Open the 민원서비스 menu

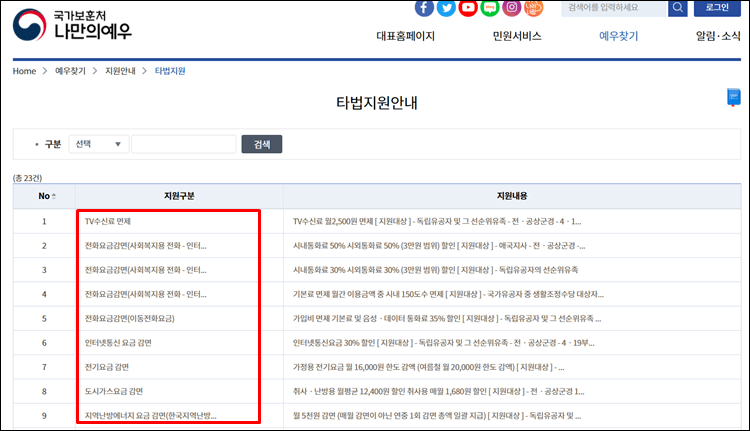click(517, 36)
